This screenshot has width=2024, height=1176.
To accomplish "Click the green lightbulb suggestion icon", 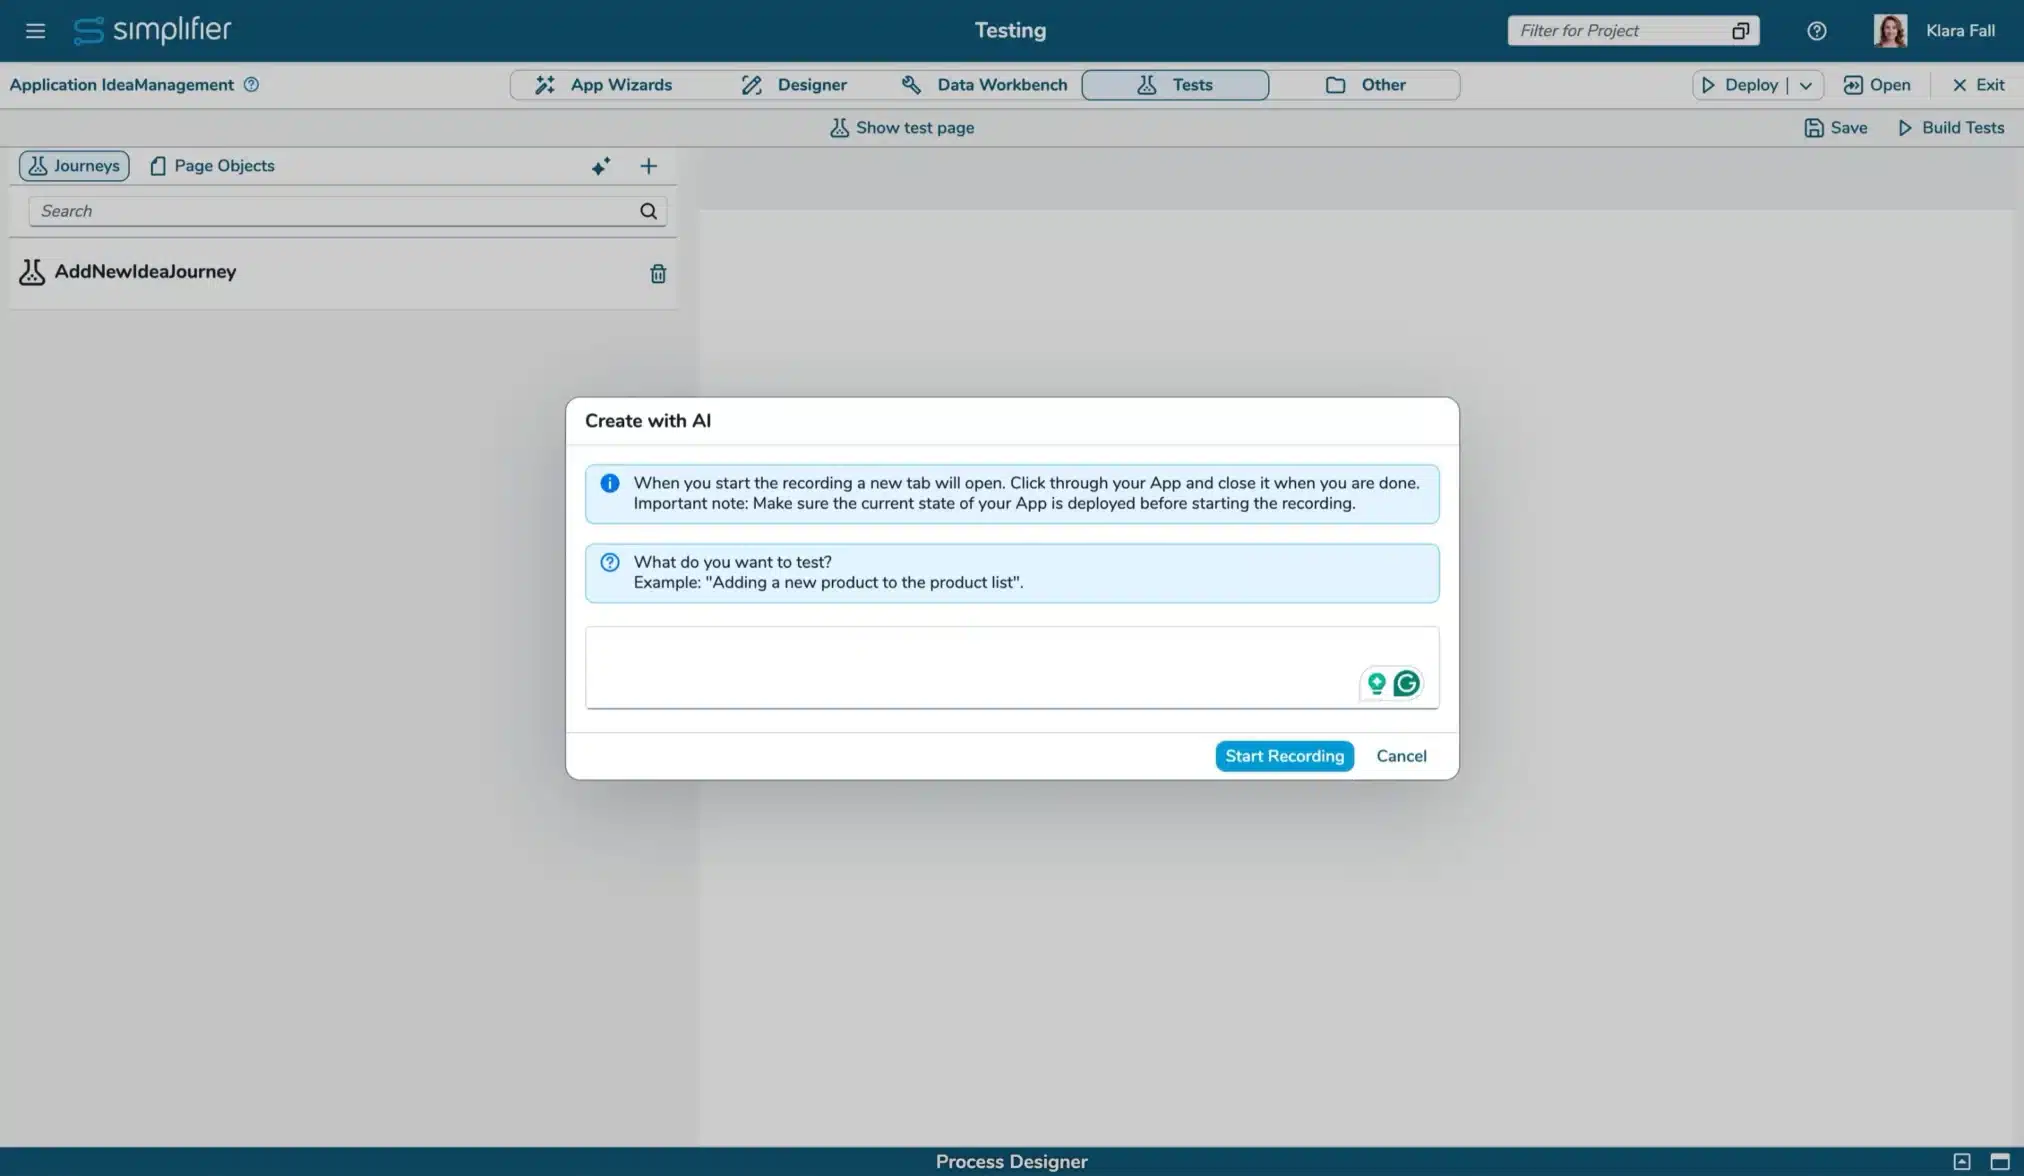I will (1377, 682).
